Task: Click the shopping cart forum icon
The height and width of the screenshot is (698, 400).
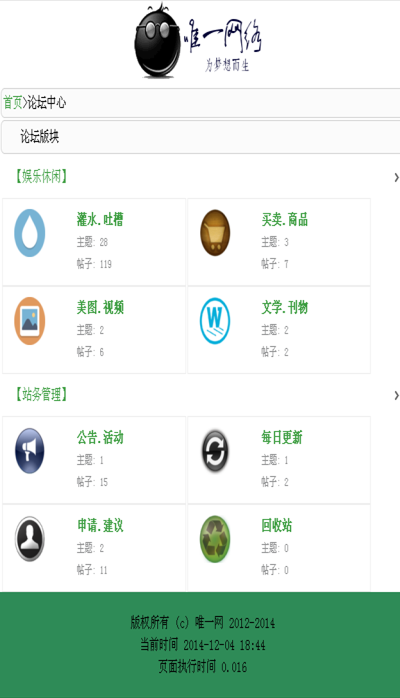Action: [215, 233]
